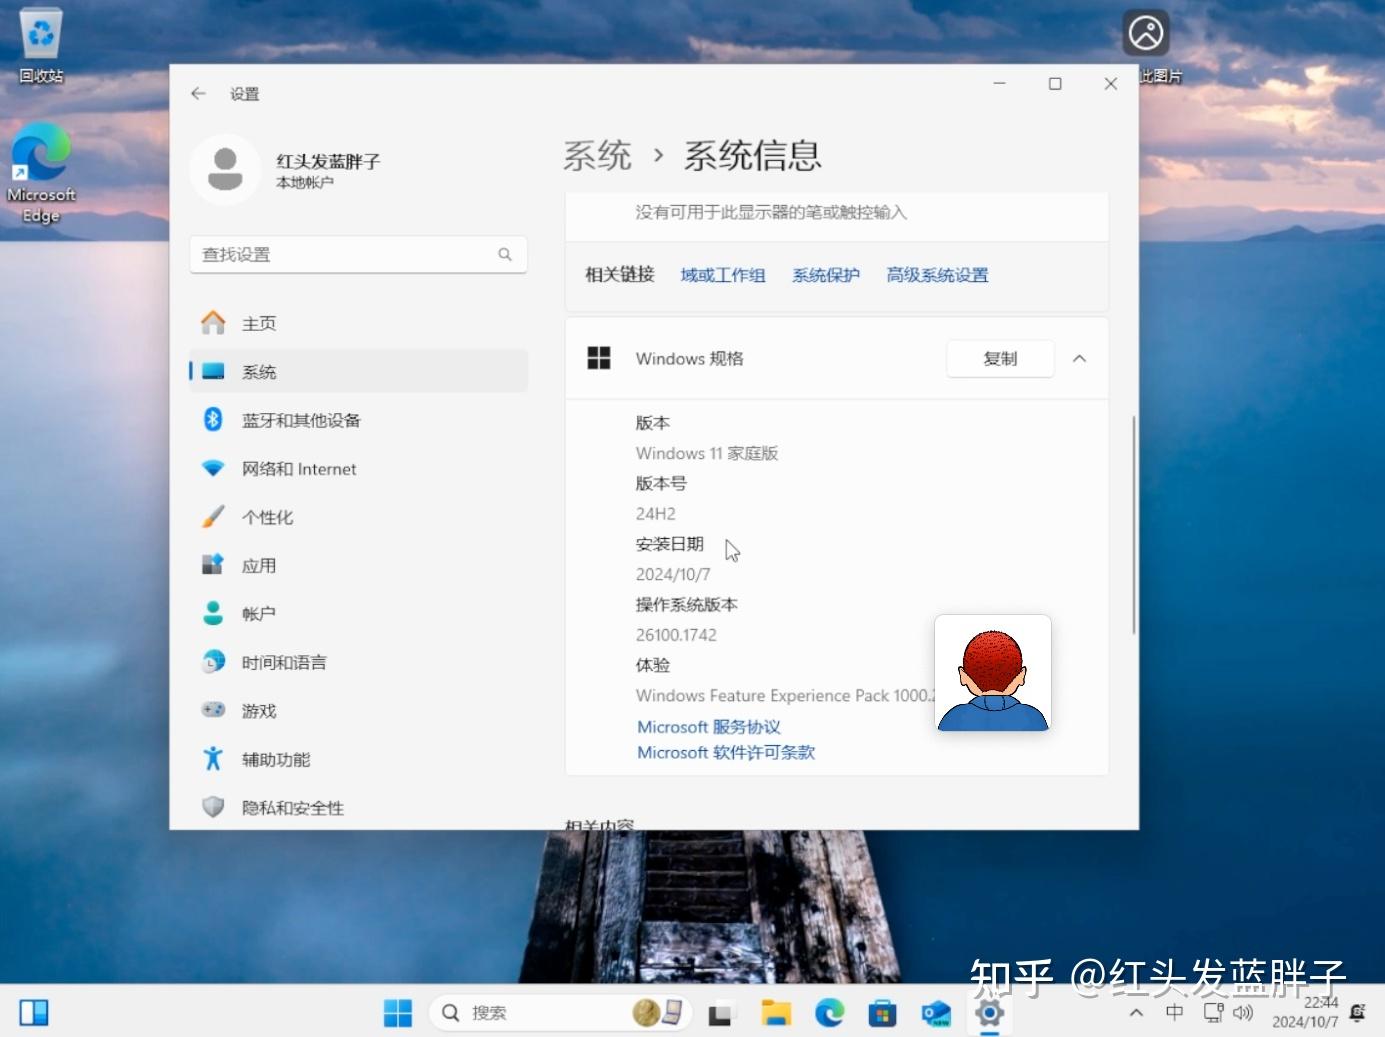
Task: Click the Settings gear on the taskbar
Action: (x=989, y=1013)
